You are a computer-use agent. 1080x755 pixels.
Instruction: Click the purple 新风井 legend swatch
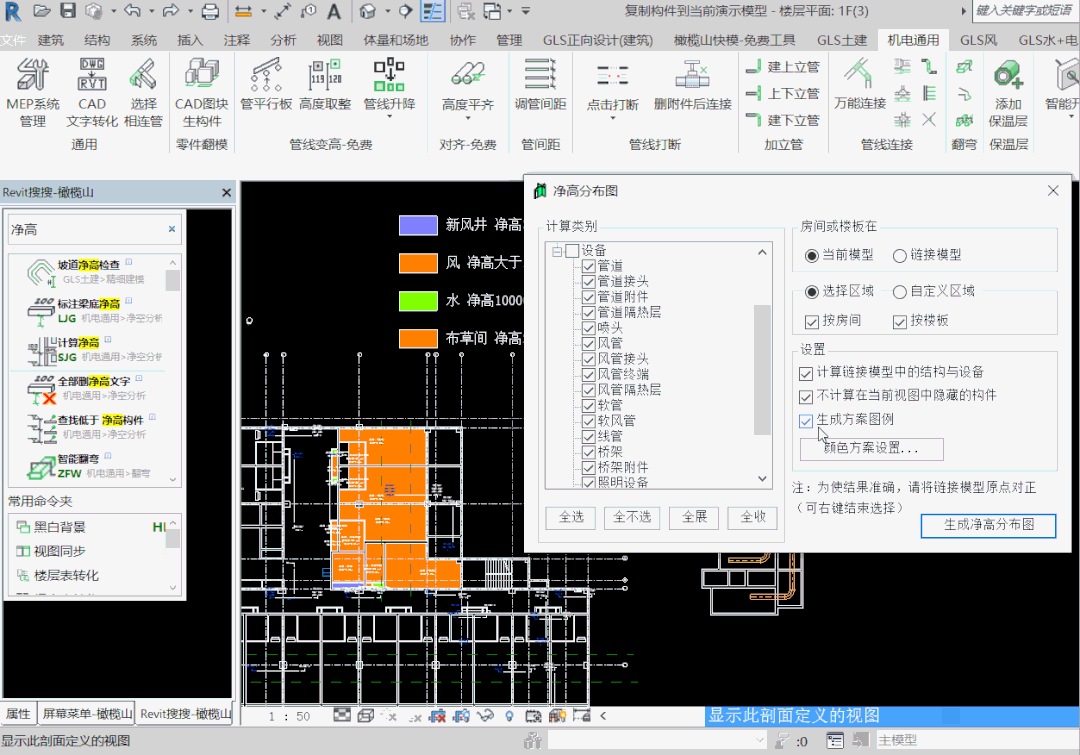point(418,225)
